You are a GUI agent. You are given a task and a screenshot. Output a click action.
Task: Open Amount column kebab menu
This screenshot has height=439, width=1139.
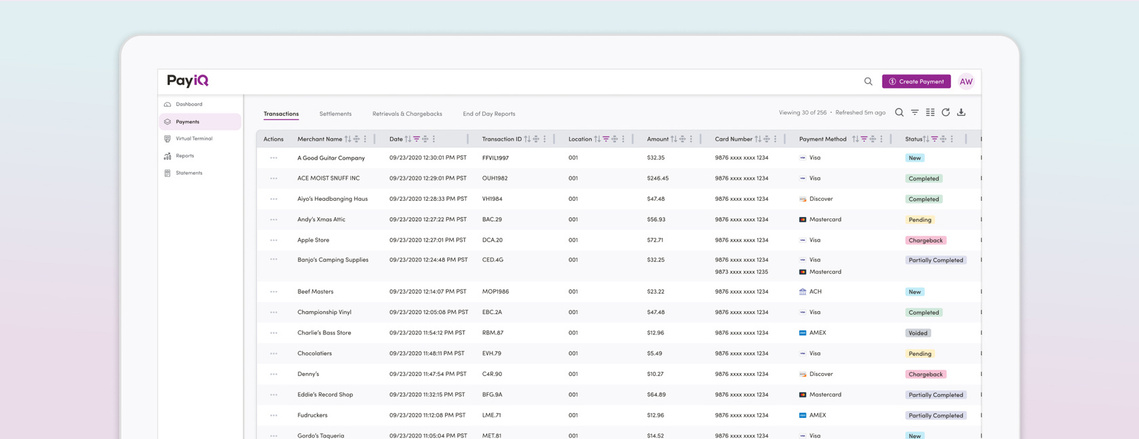[x=691, y=139]
